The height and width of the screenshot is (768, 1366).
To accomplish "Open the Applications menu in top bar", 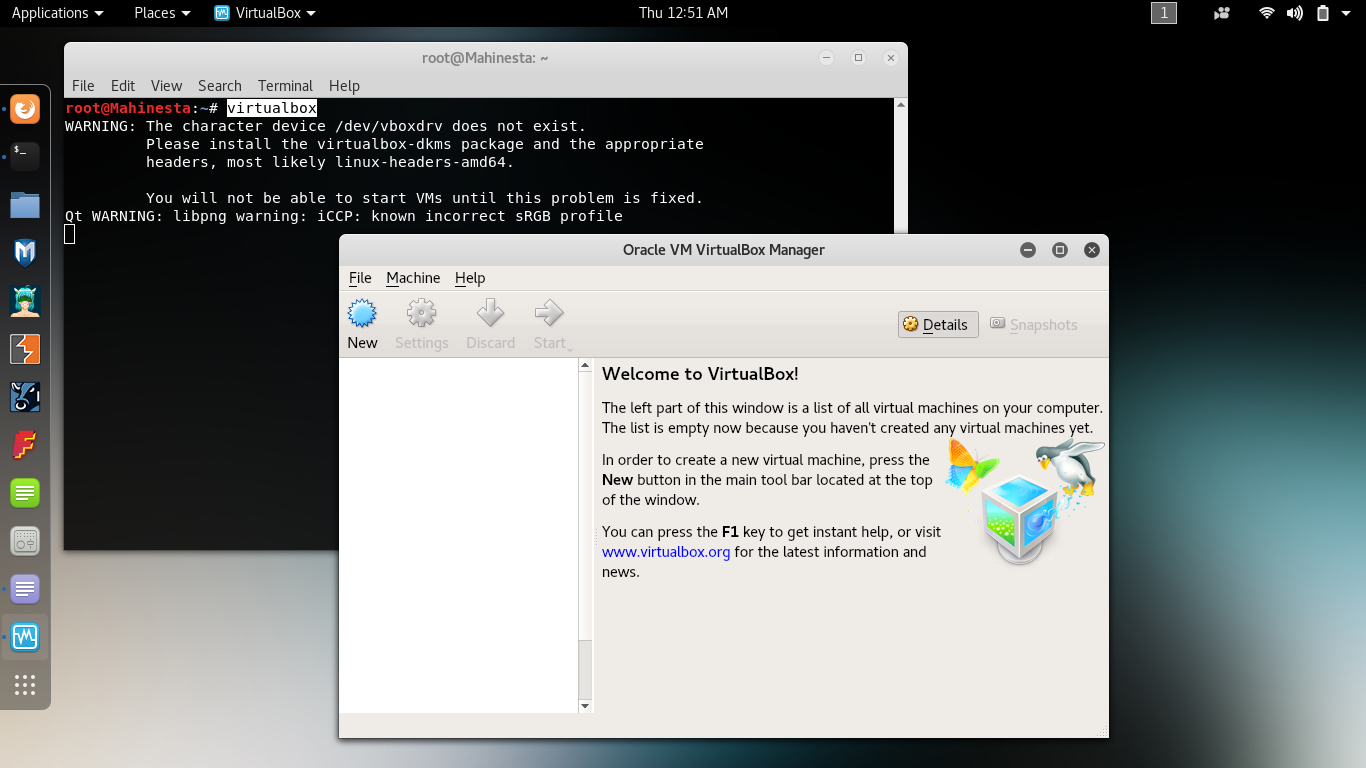I will click(x=57, y=13).
